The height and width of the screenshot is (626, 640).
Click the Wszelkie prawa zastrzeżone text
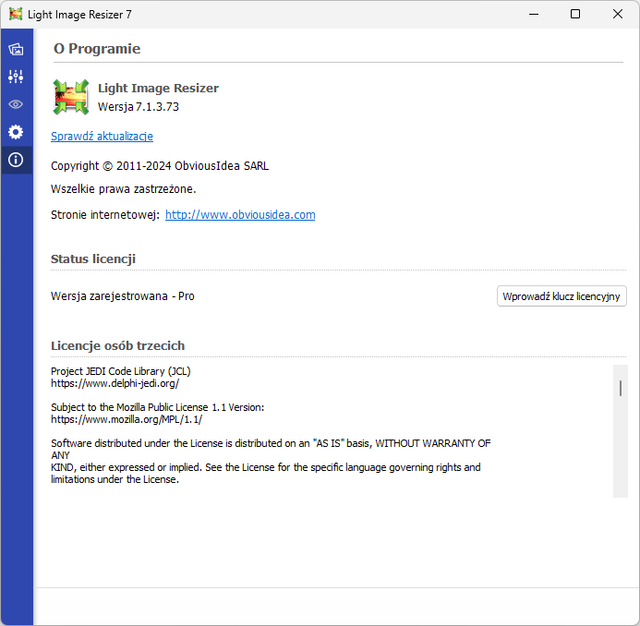(x=123, y=189)
